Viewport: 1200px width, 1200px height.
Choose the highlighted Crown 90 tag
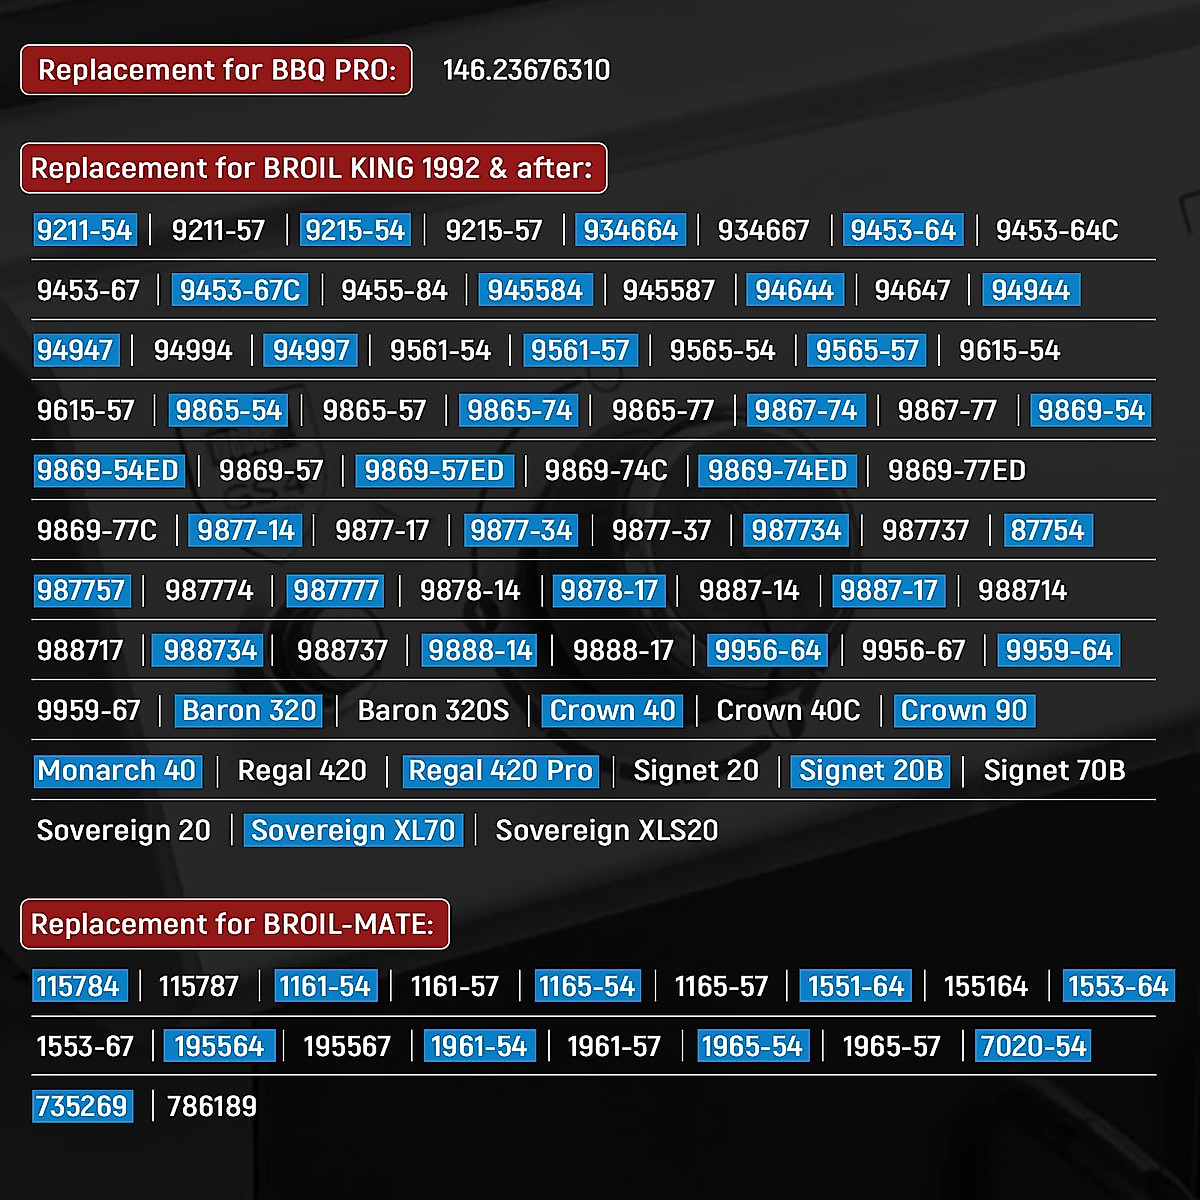point(964,711)
